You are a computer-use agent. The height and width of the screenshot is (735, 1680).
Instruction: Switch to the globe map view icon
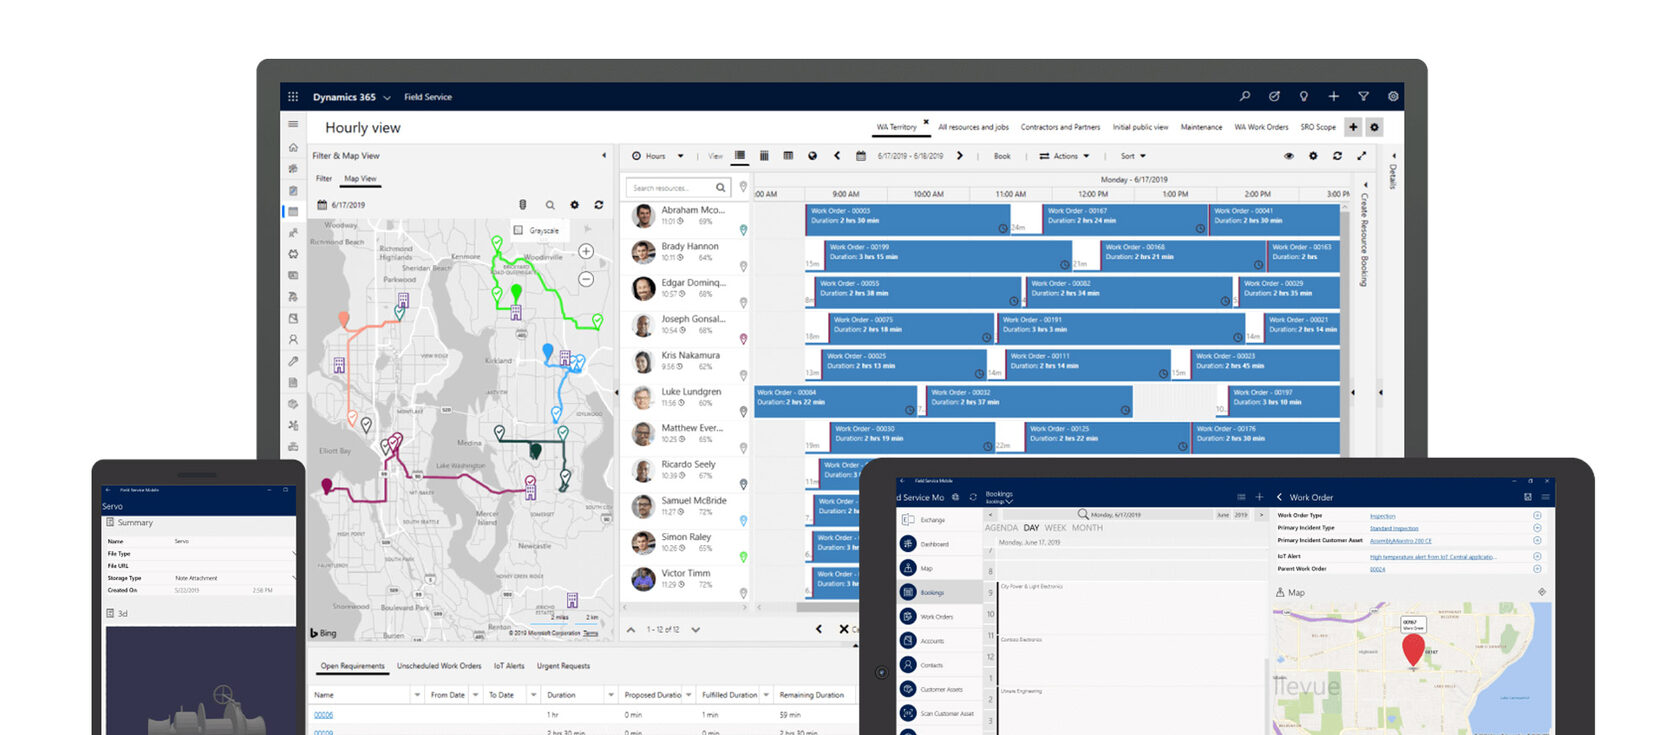[x=812, y=156]
